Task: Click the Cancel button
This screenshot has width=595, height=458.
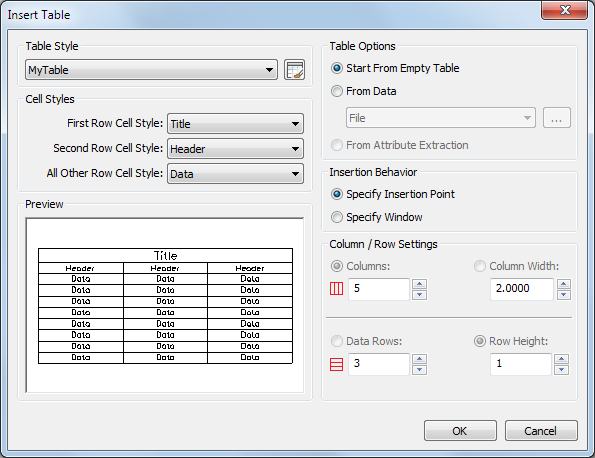Action: [541, 431]
